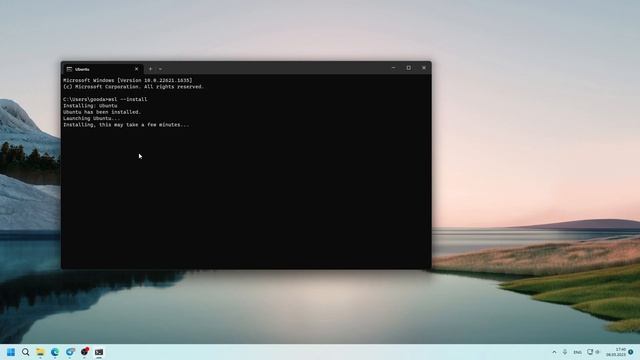Image resolution: width=640 pixels, height=360 pixels.
Task: Open network quick settings in the tray
Action: pos(590,352)
